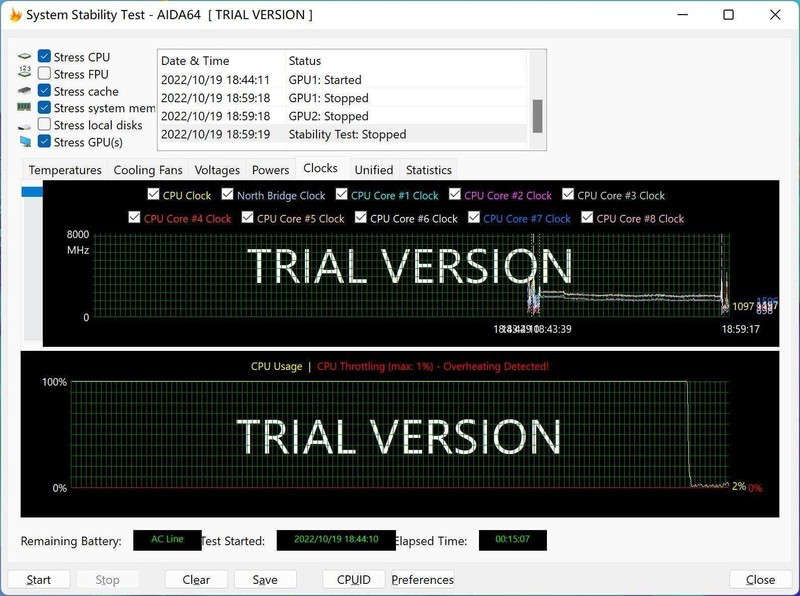This screenshot has height=596, width=800.
Task: Click the CPU chip icon beside Stress CPU
Action: [24, 57]
